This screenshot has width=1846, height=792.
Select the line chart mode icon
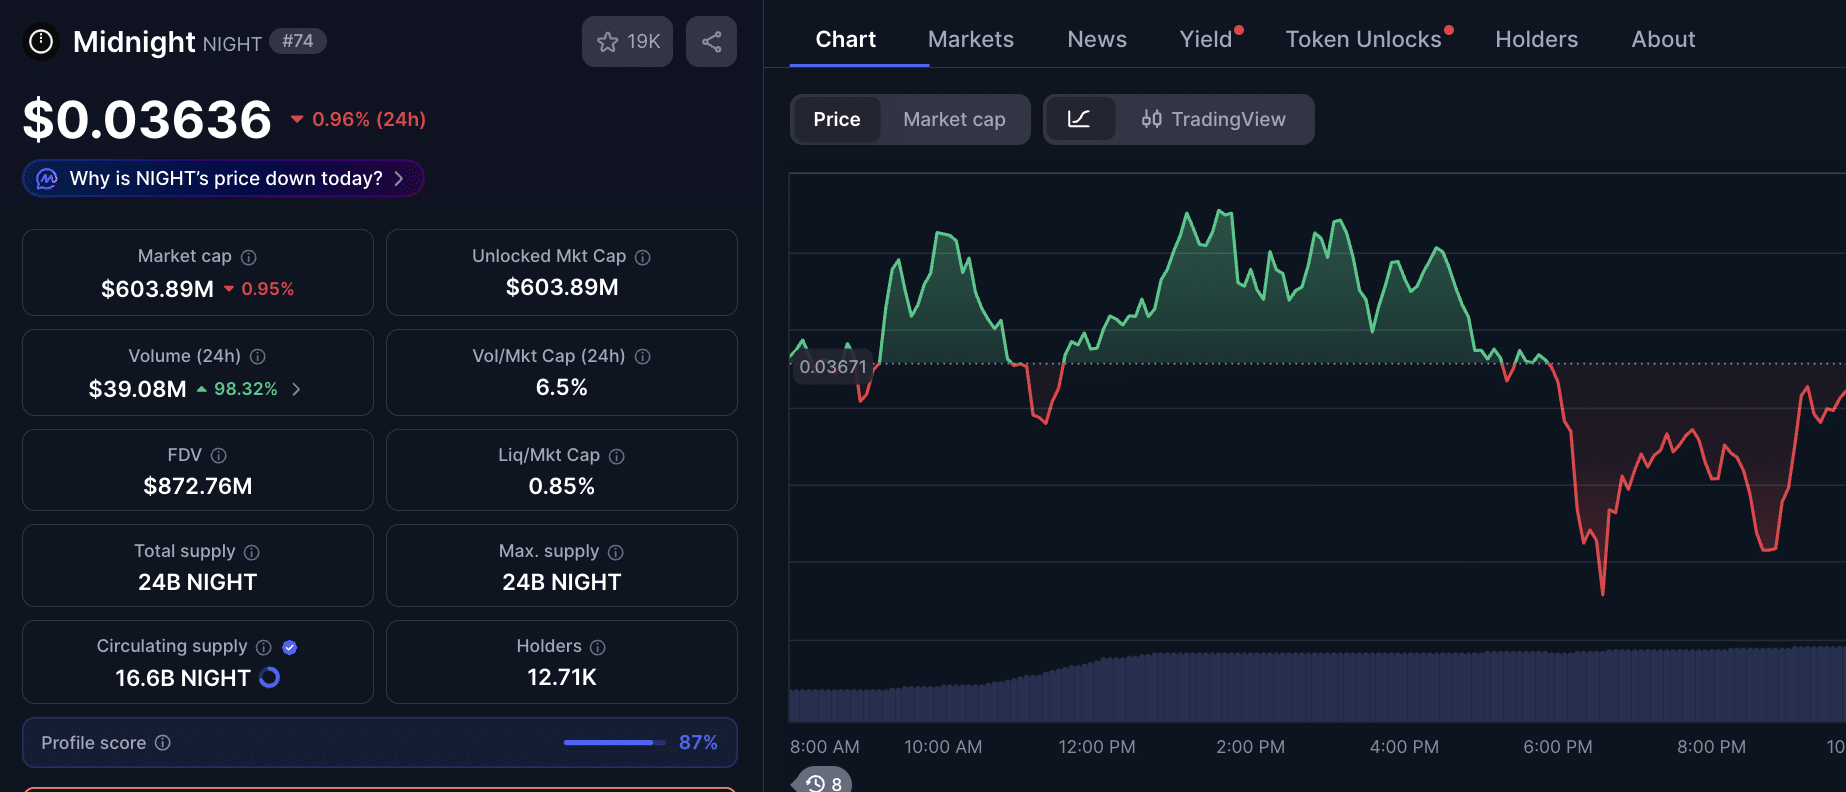point(1079,120)
